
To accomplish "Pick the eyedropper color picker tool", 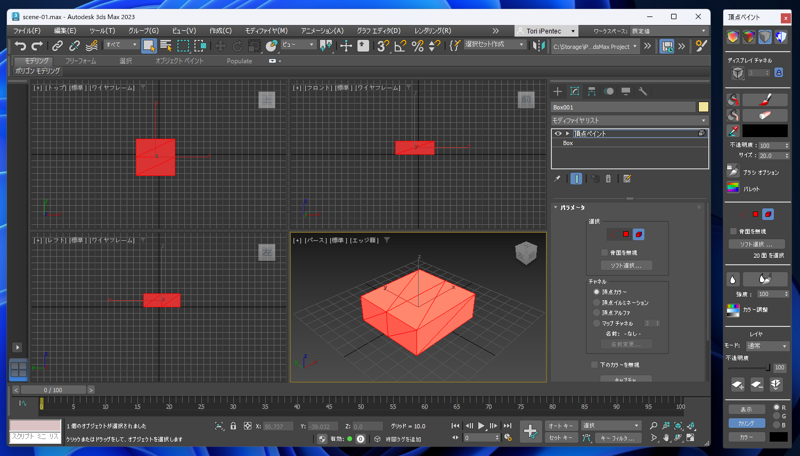I will click(733, 131).
